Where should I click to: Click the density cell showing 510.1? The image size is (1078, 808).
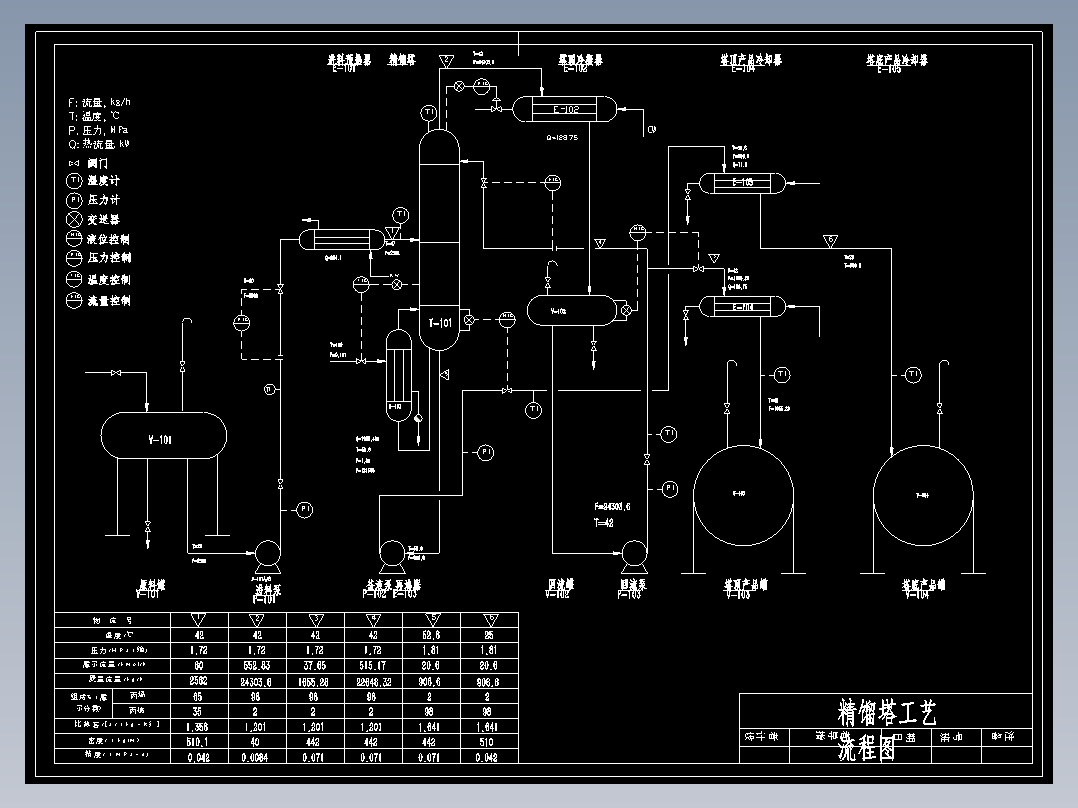coord(197,742)
